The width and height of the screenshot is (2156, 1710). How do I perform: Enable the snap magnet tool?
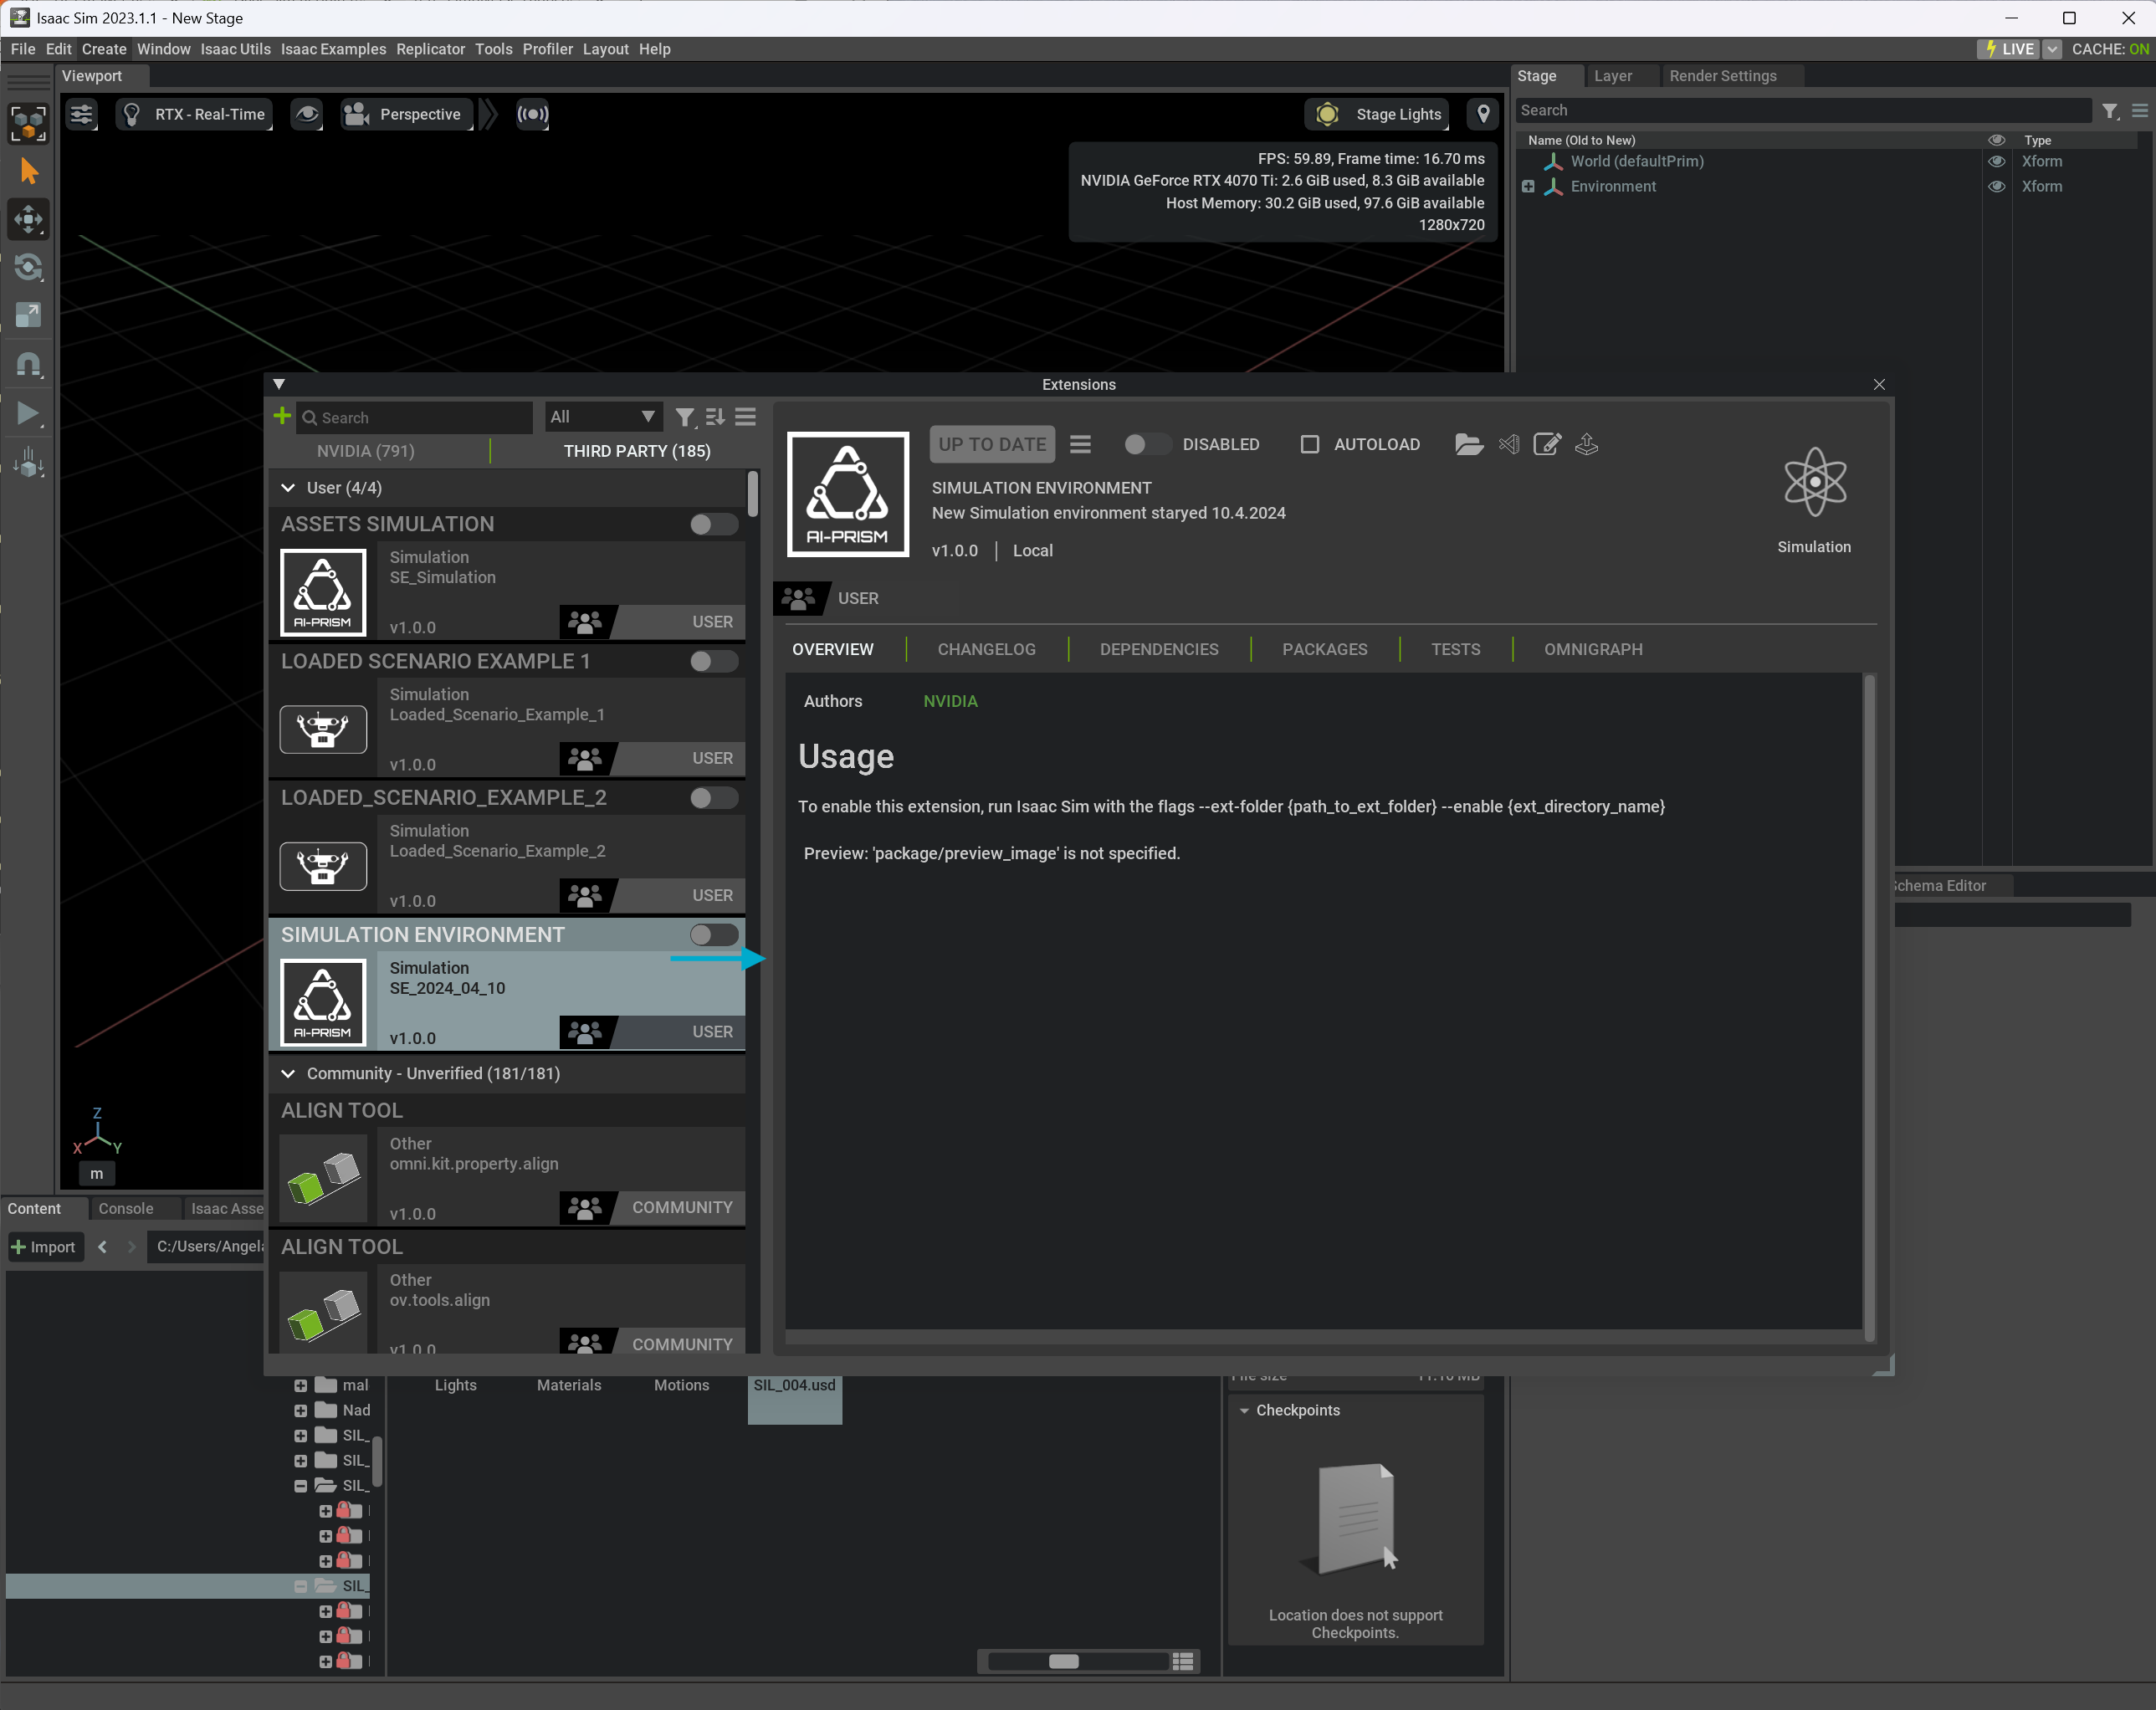(x=28, y=364)
